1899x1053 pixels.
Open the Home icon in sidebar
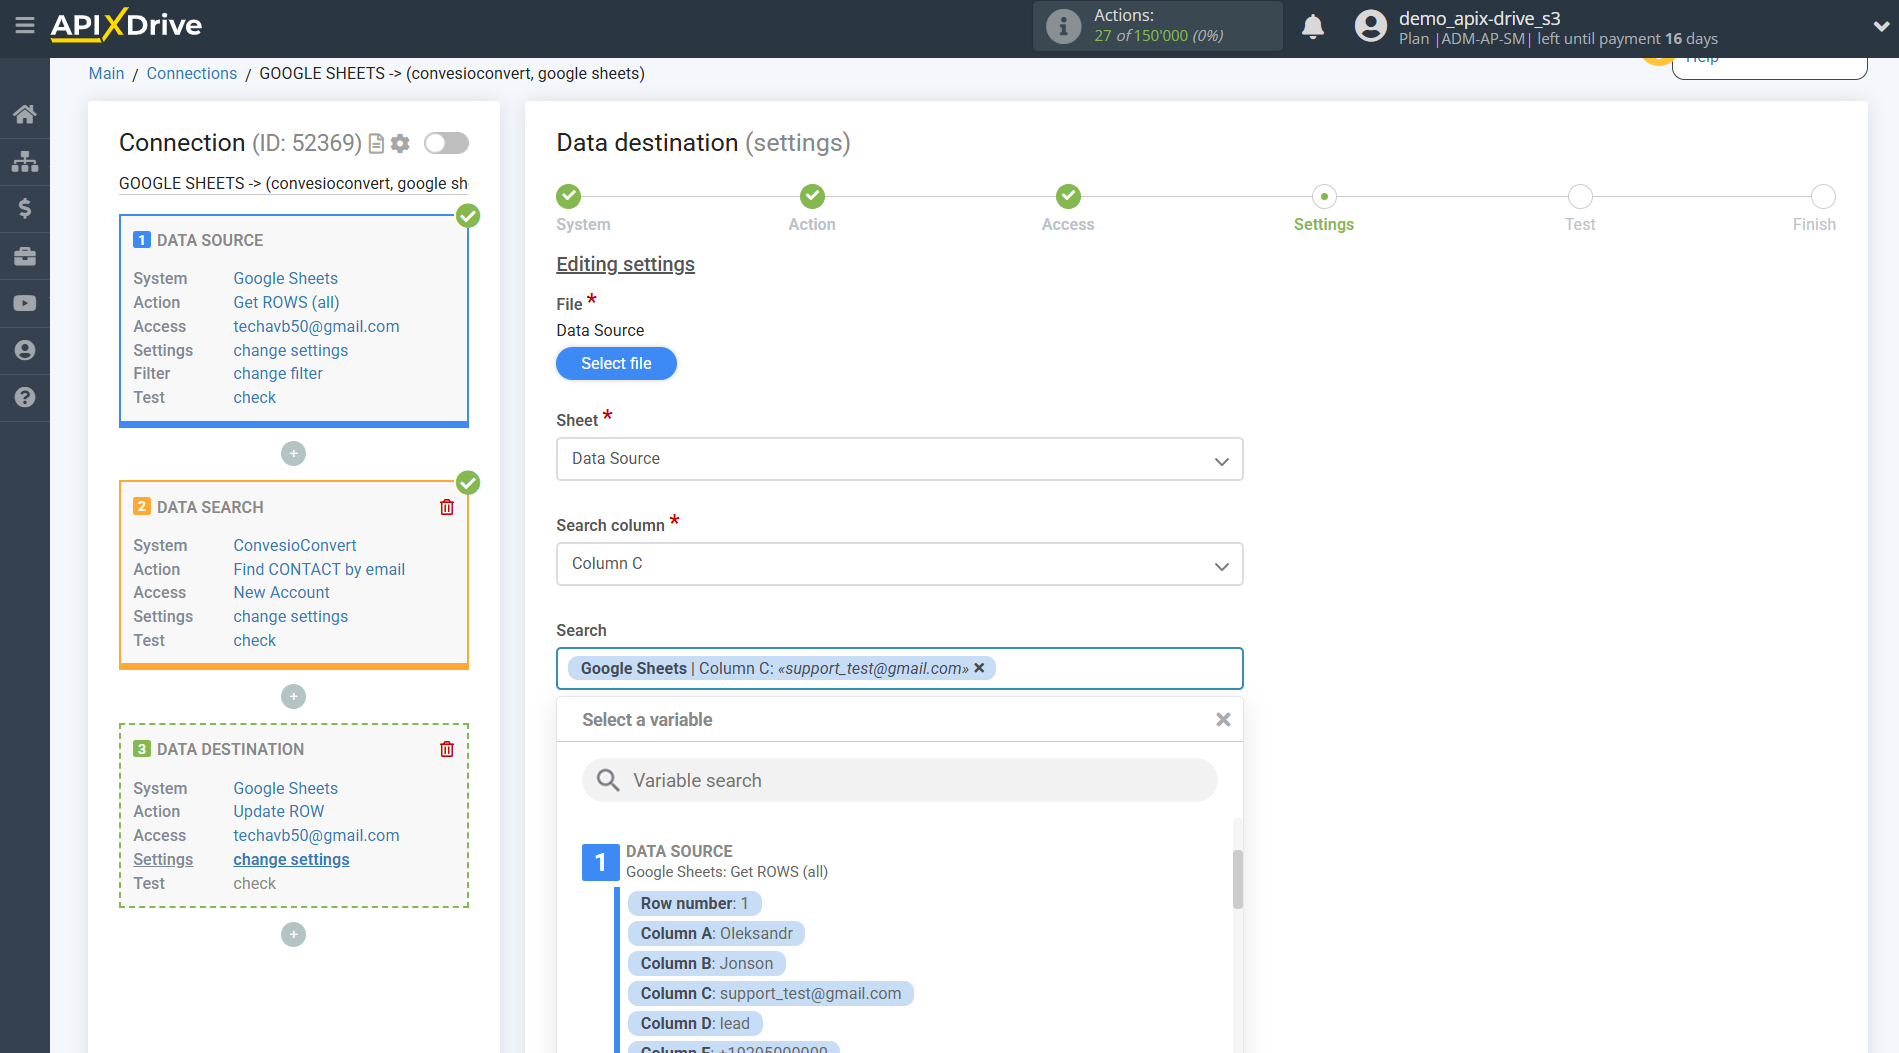point(25,114)
